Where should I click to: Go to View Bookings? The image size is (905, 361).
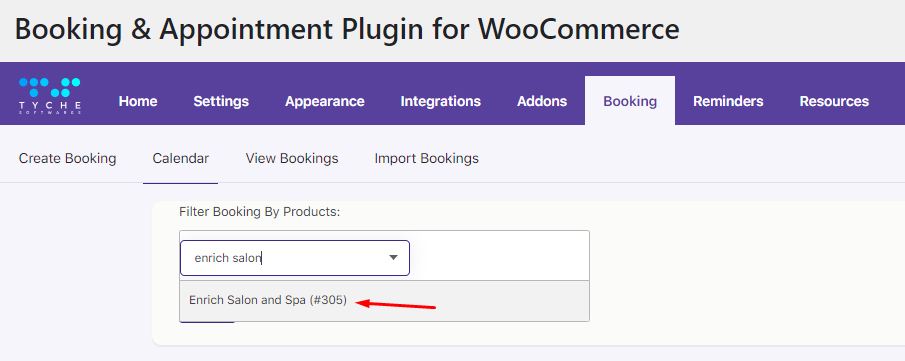292,158
